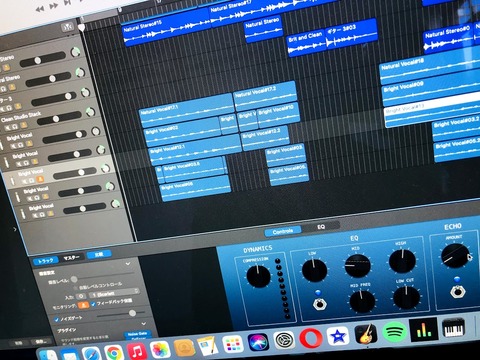Click microphone icon of the highlighted Bright Vocal track
This screenshot has width=480, height=360.
pos(12,180)
